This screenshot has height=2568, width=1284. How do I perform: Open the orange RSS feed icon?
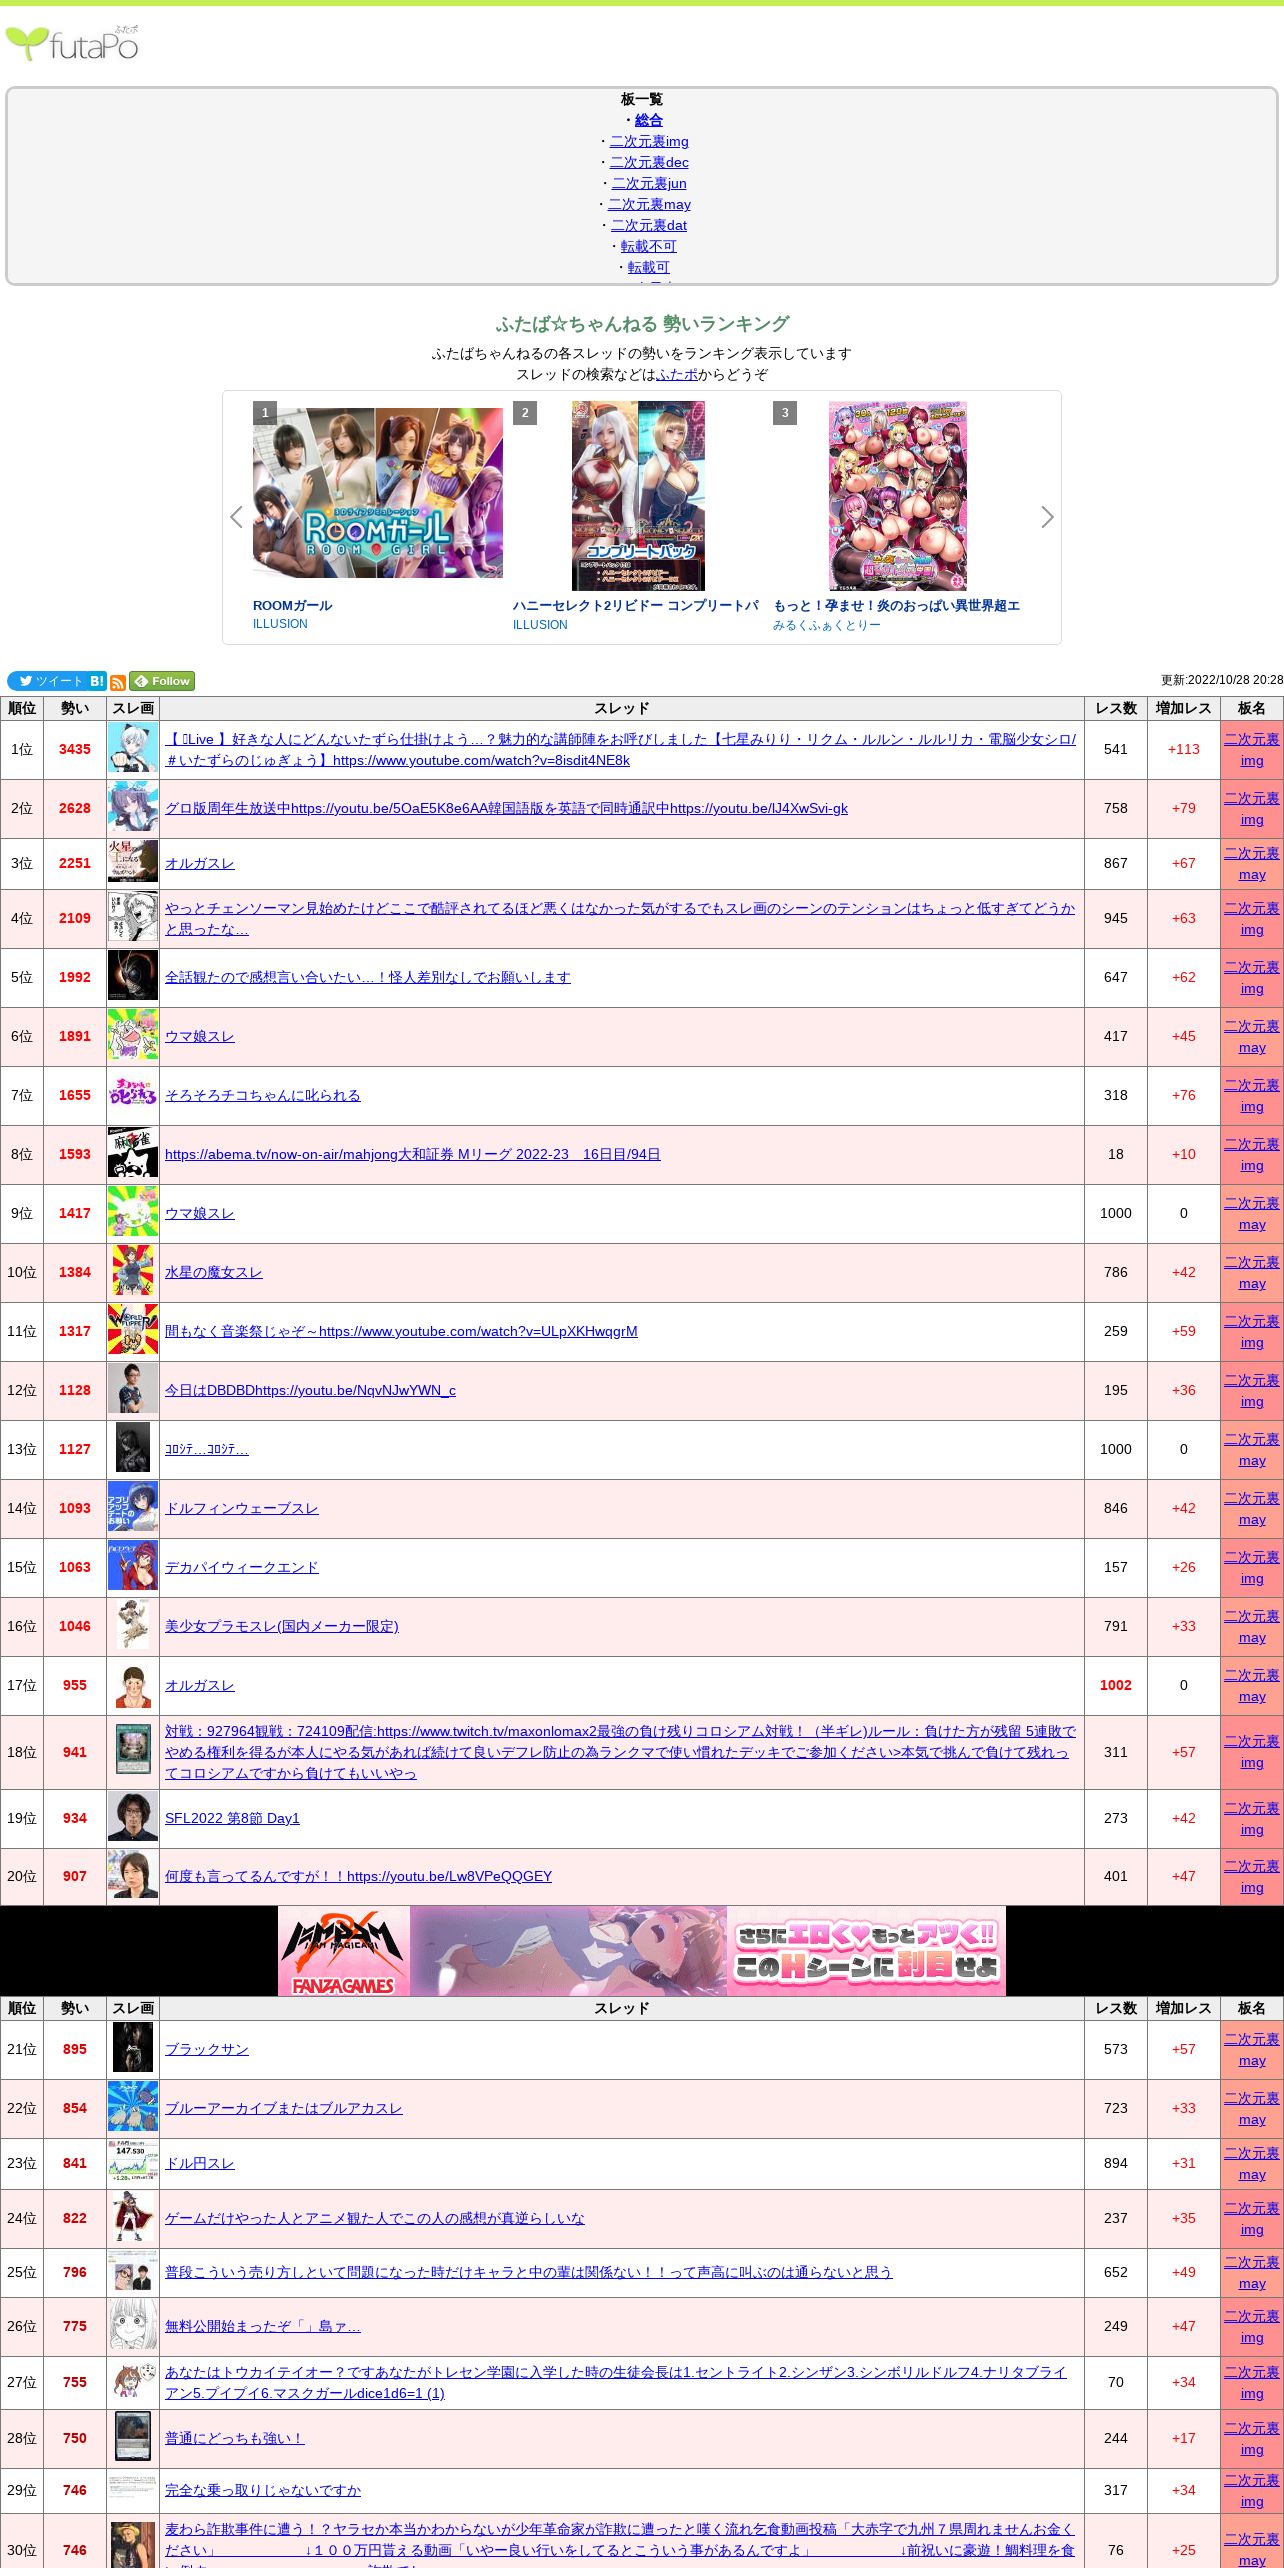tap(118, 683)
